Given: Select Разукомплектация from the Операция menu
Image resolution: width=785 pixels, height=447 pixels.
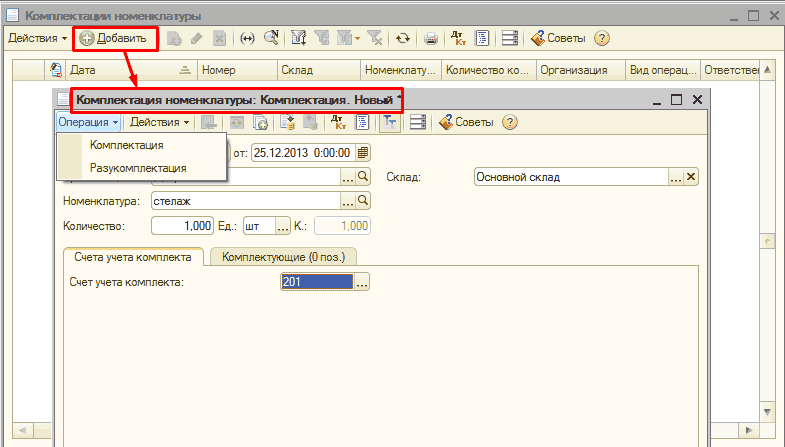Looking at the screenshot, I should click(x=138, y=168).
